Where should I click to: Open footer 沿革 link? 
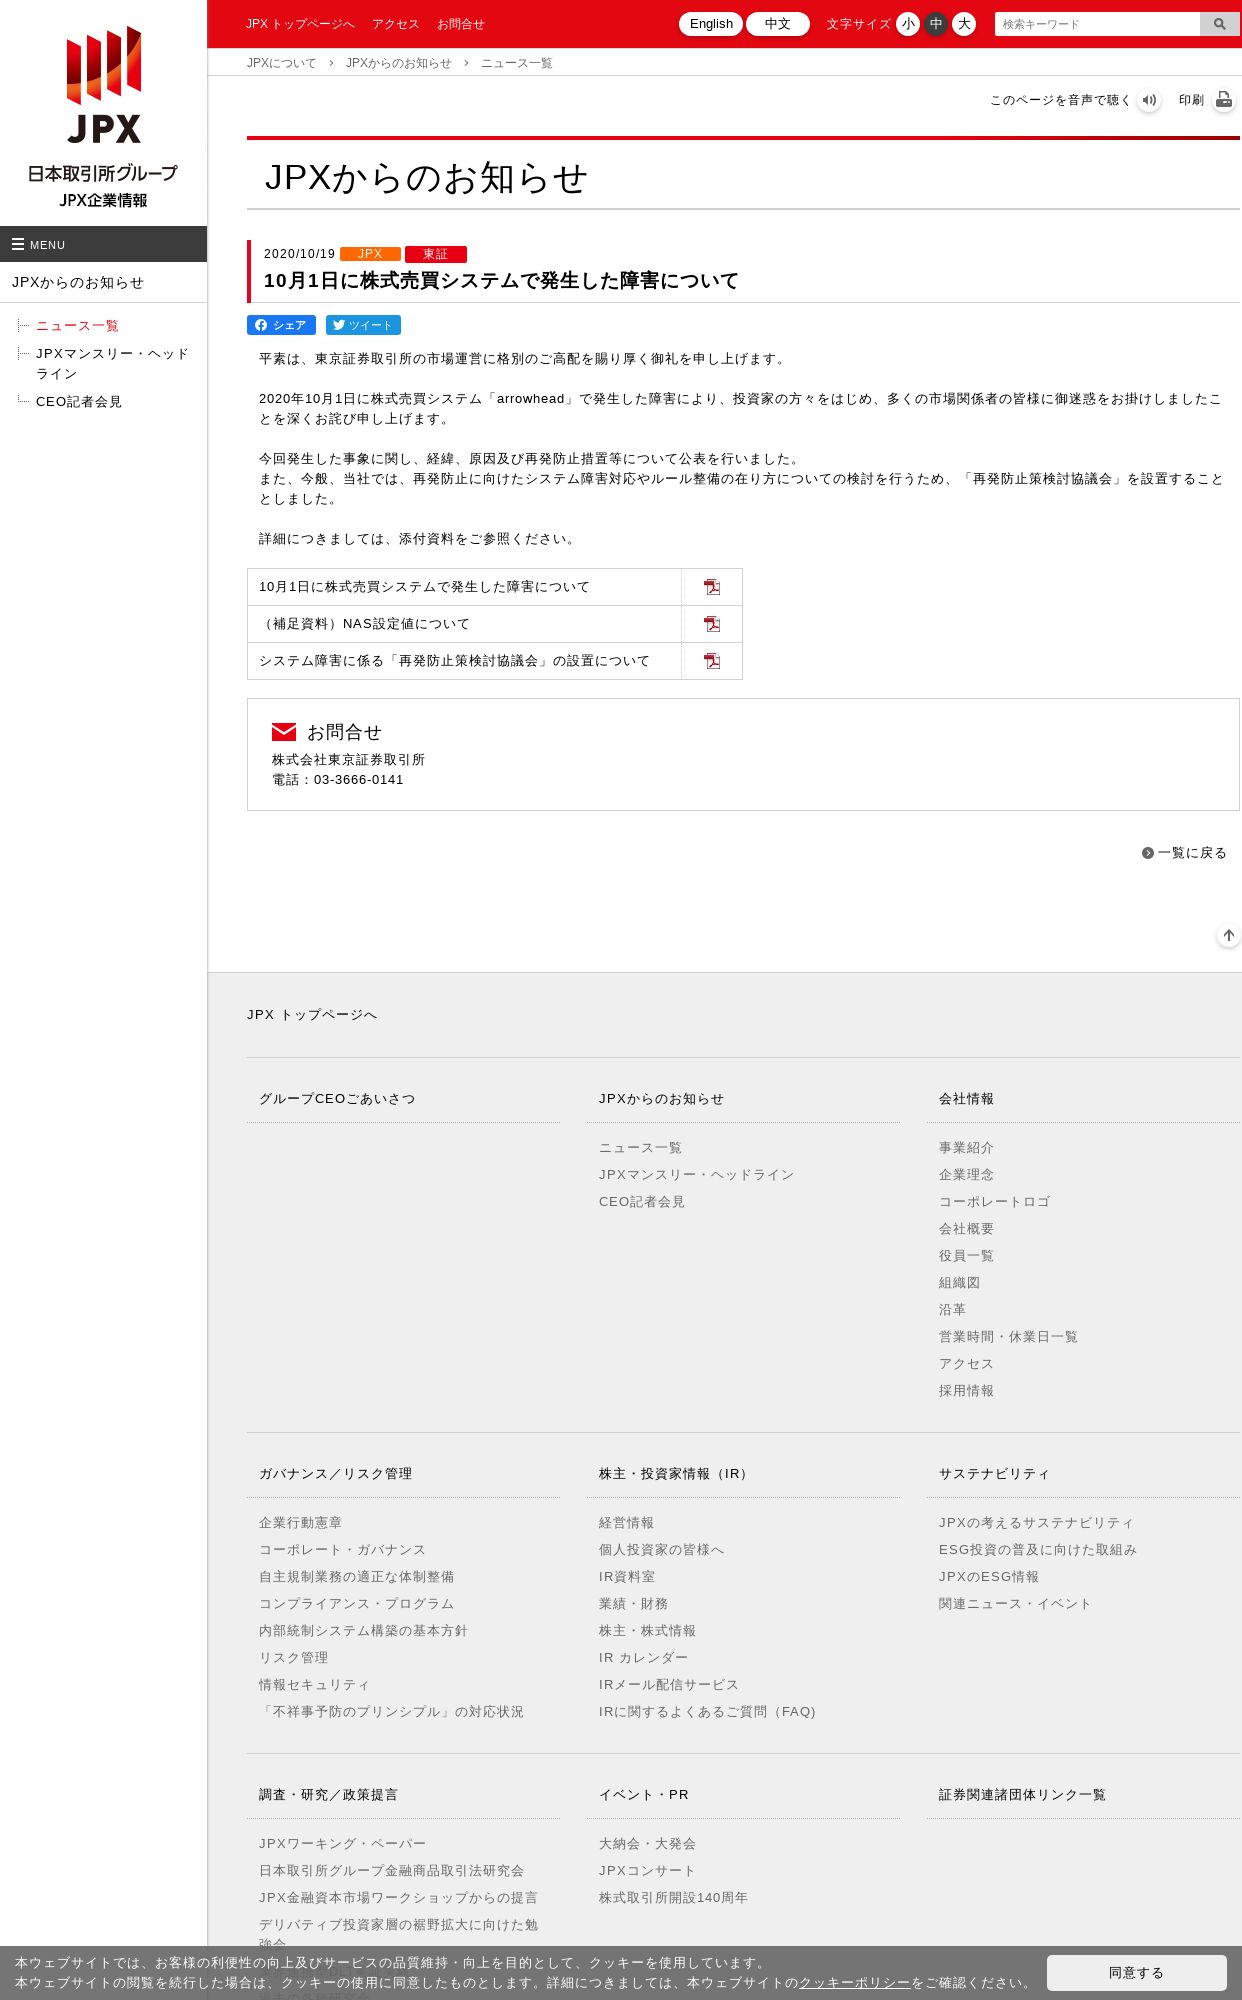952,1310
